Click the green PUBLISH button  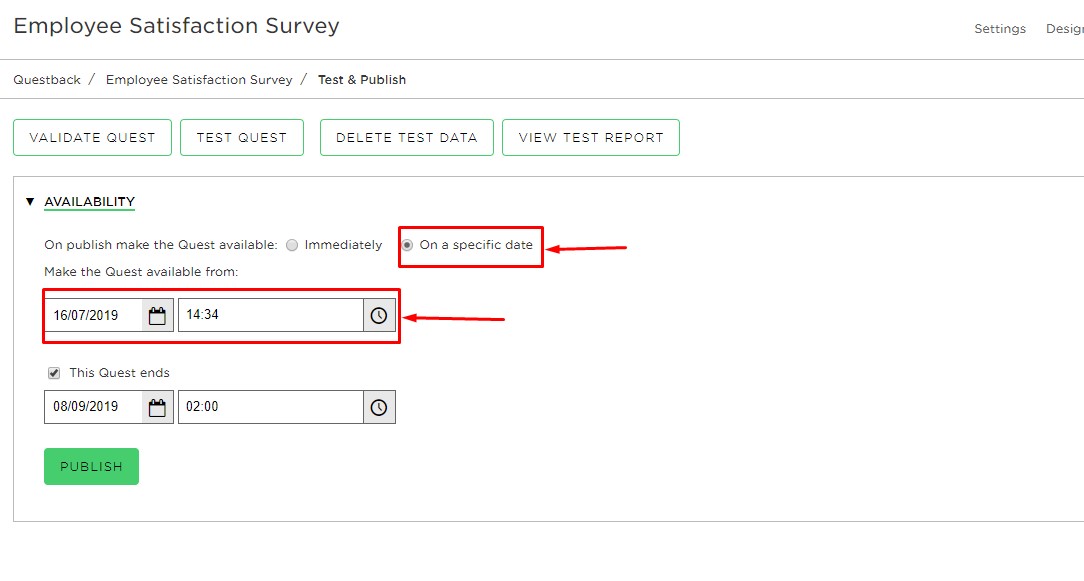tap(91, 467)
